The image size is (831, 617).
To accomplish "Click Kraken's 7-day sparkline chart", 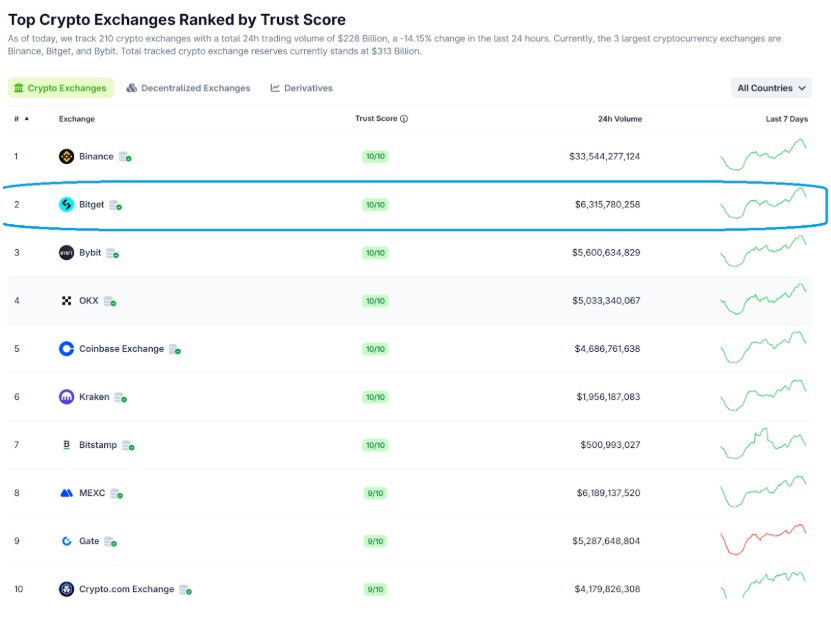I will pos(763,395).
